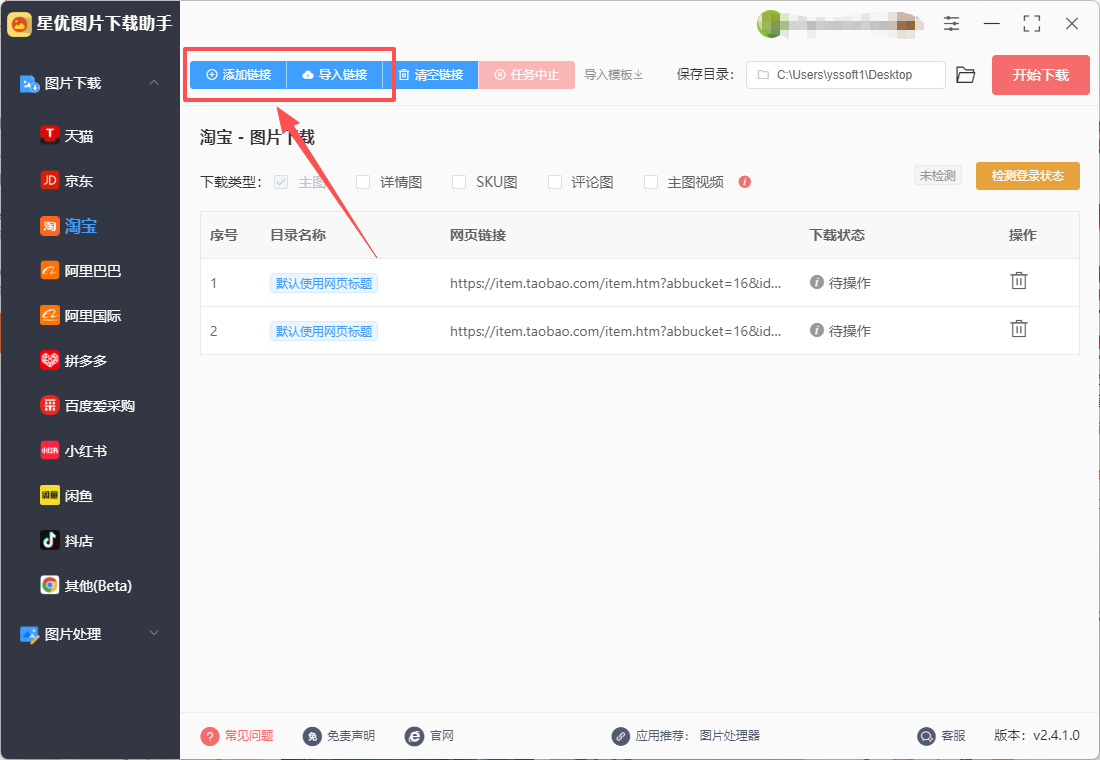This screenshot has height=760, width=1100.
Task: Enable the 评论图 checkbox
Action: (554, 182)
